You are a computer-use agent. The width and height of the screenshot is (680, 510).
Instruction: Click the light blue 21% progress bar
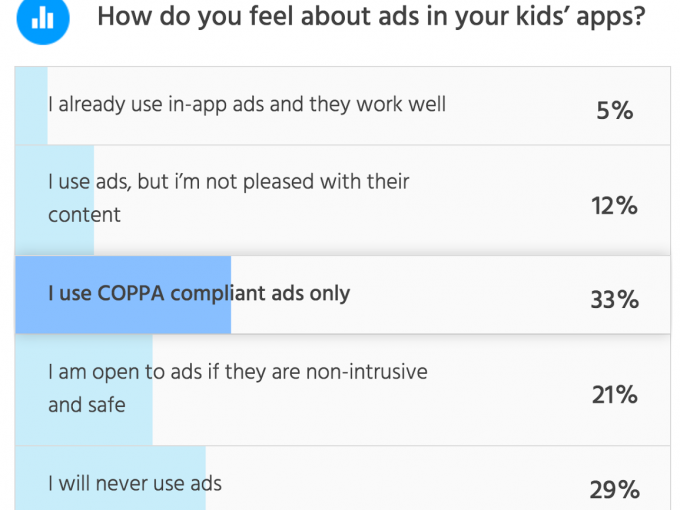(84, 390)
